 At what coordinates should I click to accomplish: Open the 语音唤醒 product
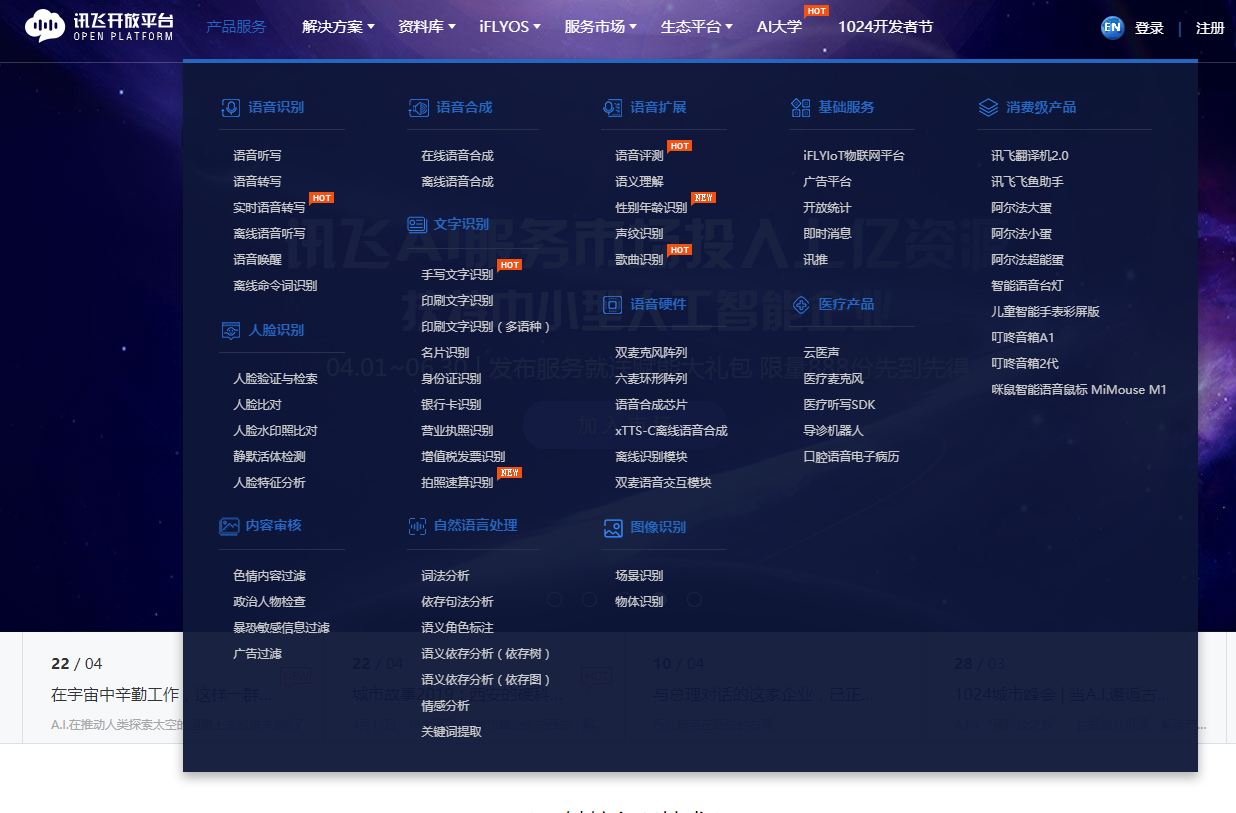(x=257, y=260)
